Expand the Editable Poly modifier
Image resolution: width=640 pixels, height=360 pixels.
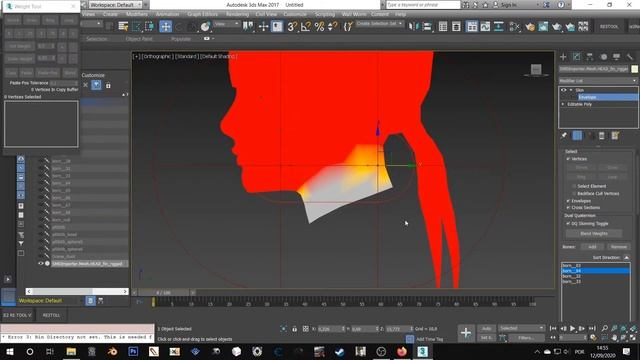(563, 104)
